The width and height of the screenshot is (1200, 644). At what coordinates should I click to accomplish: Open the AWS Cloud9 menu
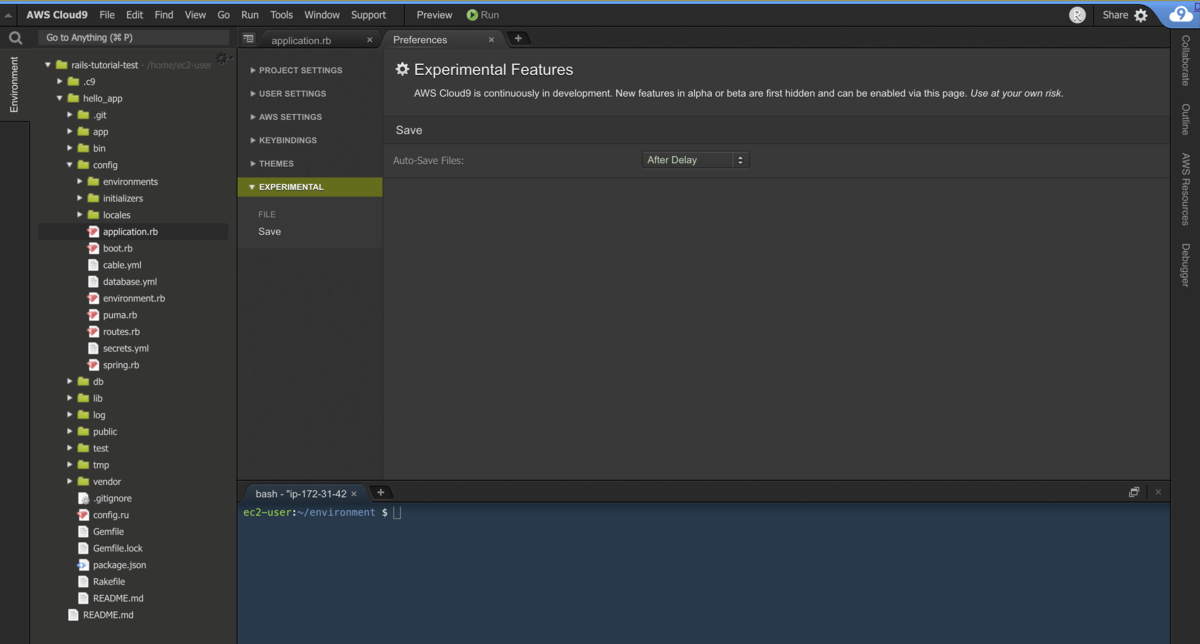[57, 15]
